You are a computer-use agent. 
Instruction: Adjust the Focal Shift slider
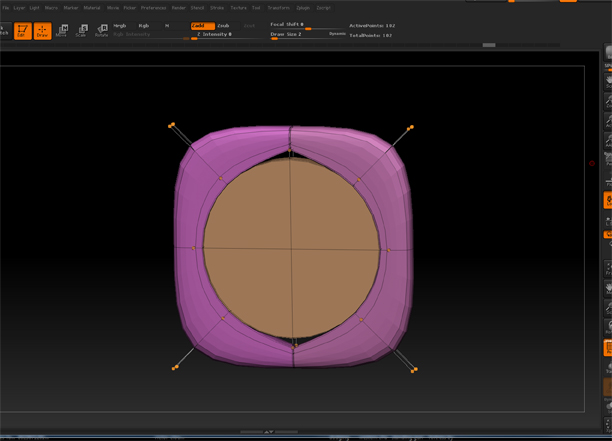[308, 26]
